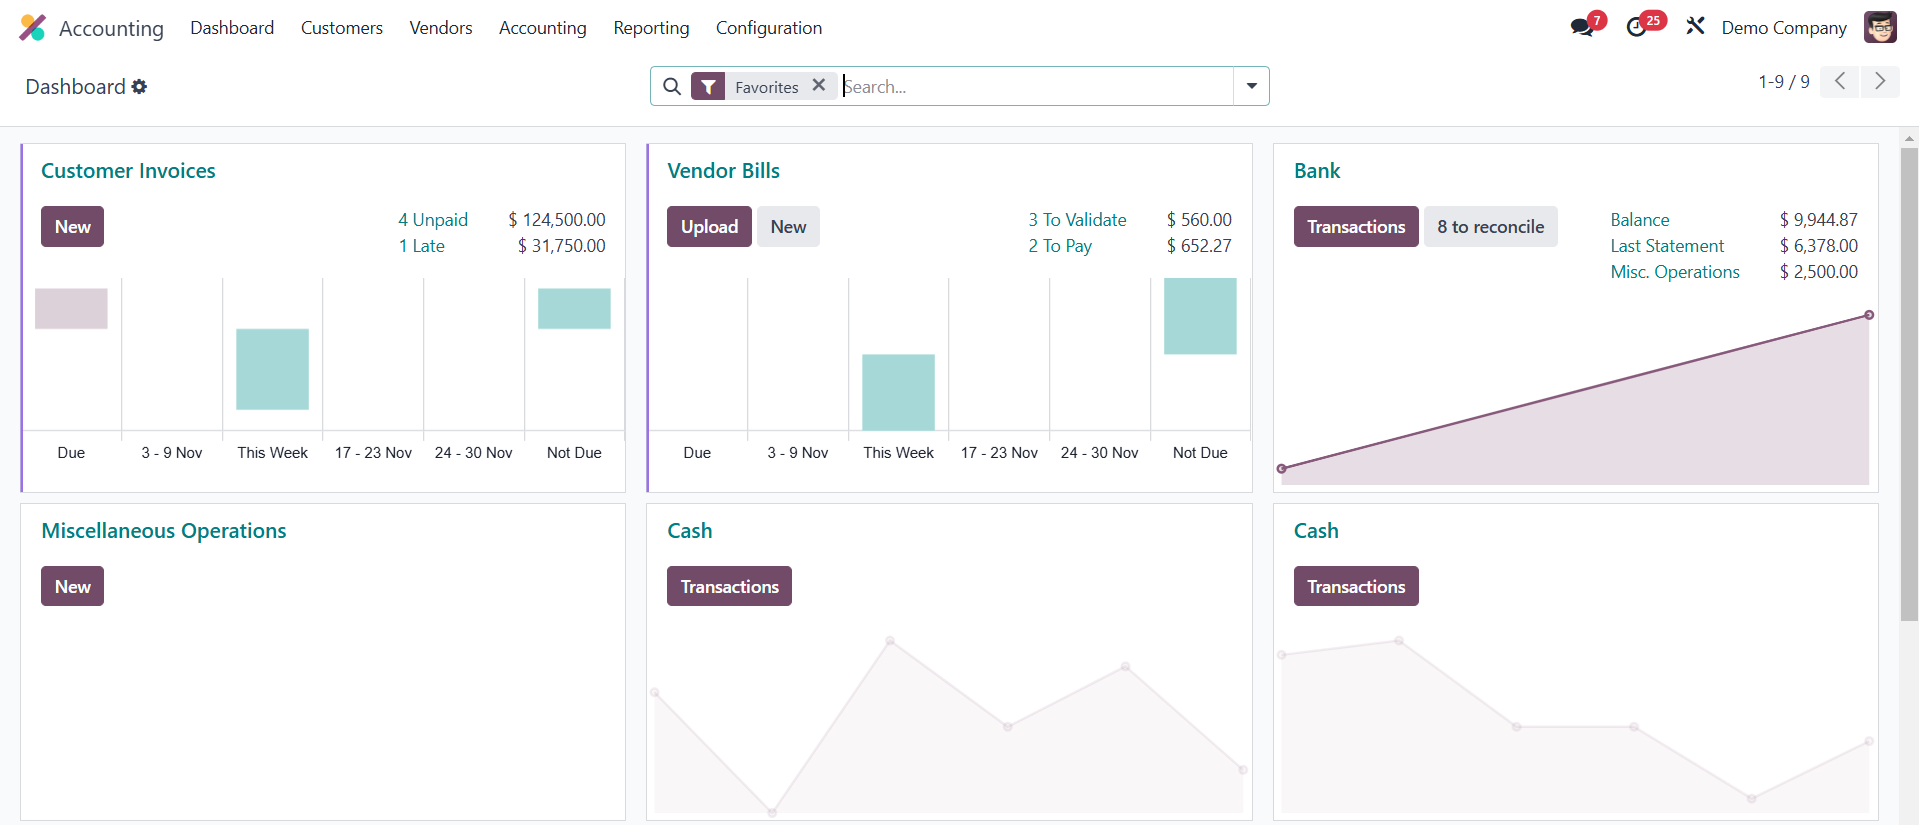
Task: Open the Configuration menu
Action: click(x=768, y=28)
